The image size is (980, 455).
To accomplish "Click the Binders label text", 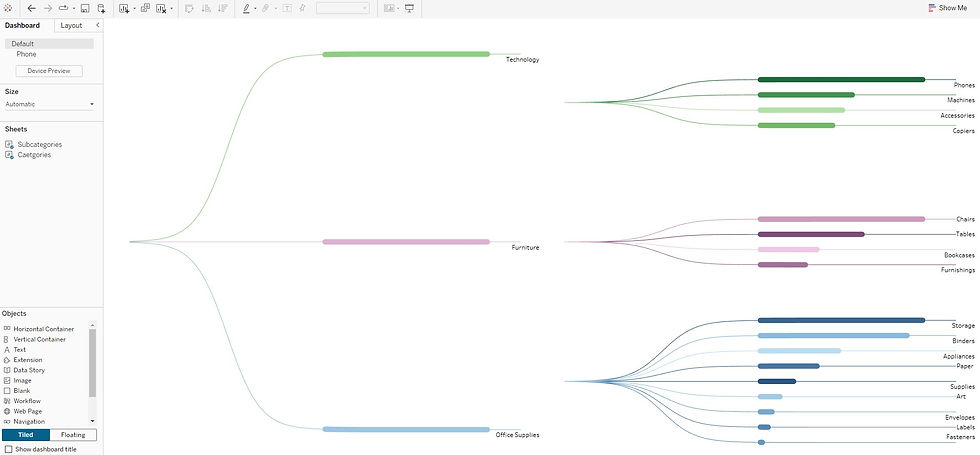I will point(964,341).
